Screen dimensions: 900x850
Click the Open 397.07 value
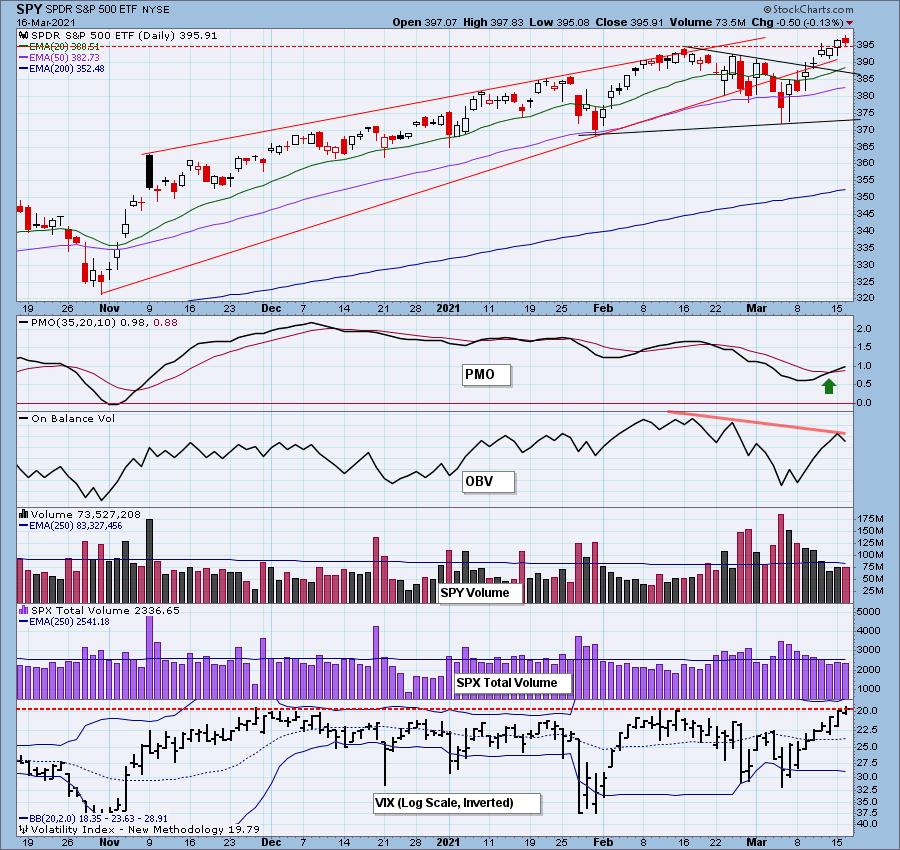point(425,22)
